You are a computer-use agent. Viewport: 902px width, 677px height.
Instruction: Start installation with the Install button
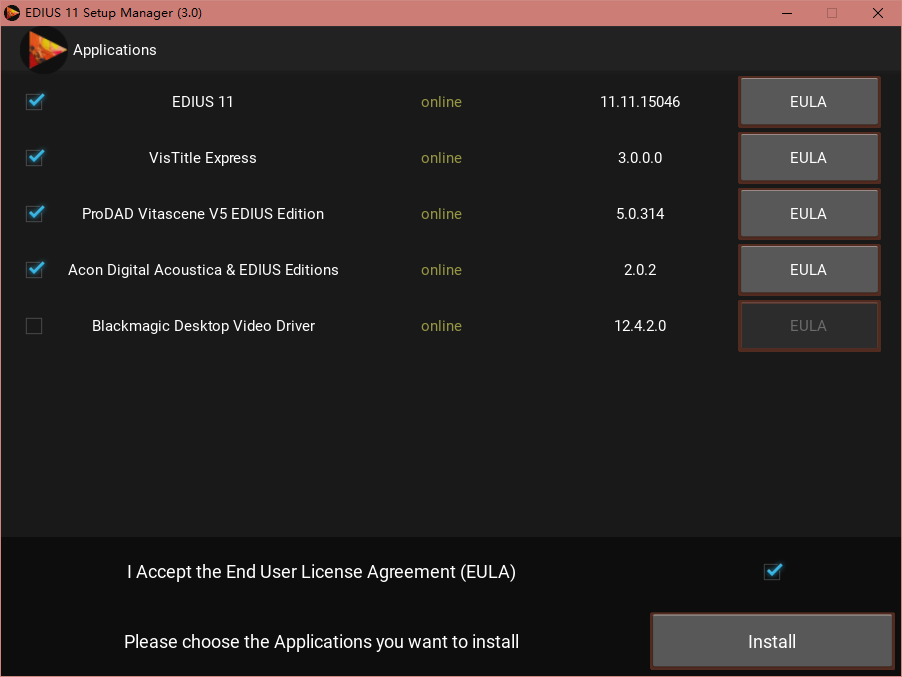point(772,641)
